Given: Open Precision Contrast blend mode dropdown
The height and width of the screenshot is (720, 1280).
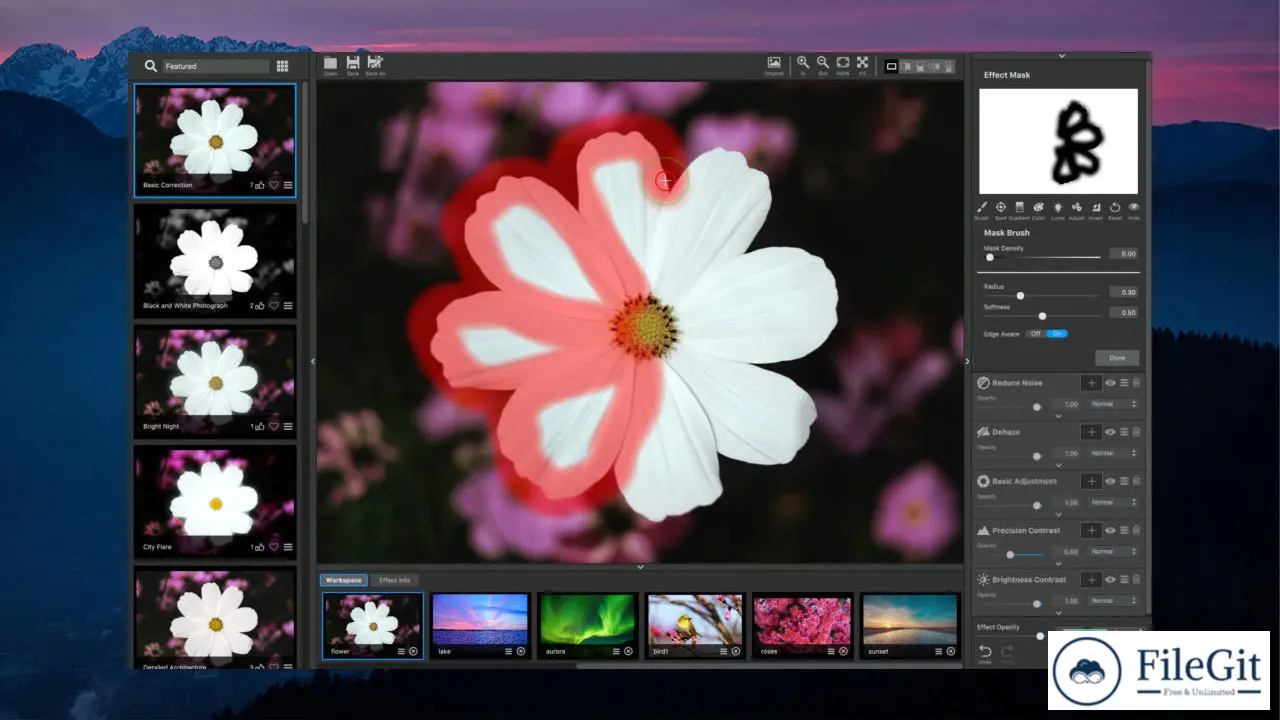Looking at the screenshot, I should pos(1113,551).
